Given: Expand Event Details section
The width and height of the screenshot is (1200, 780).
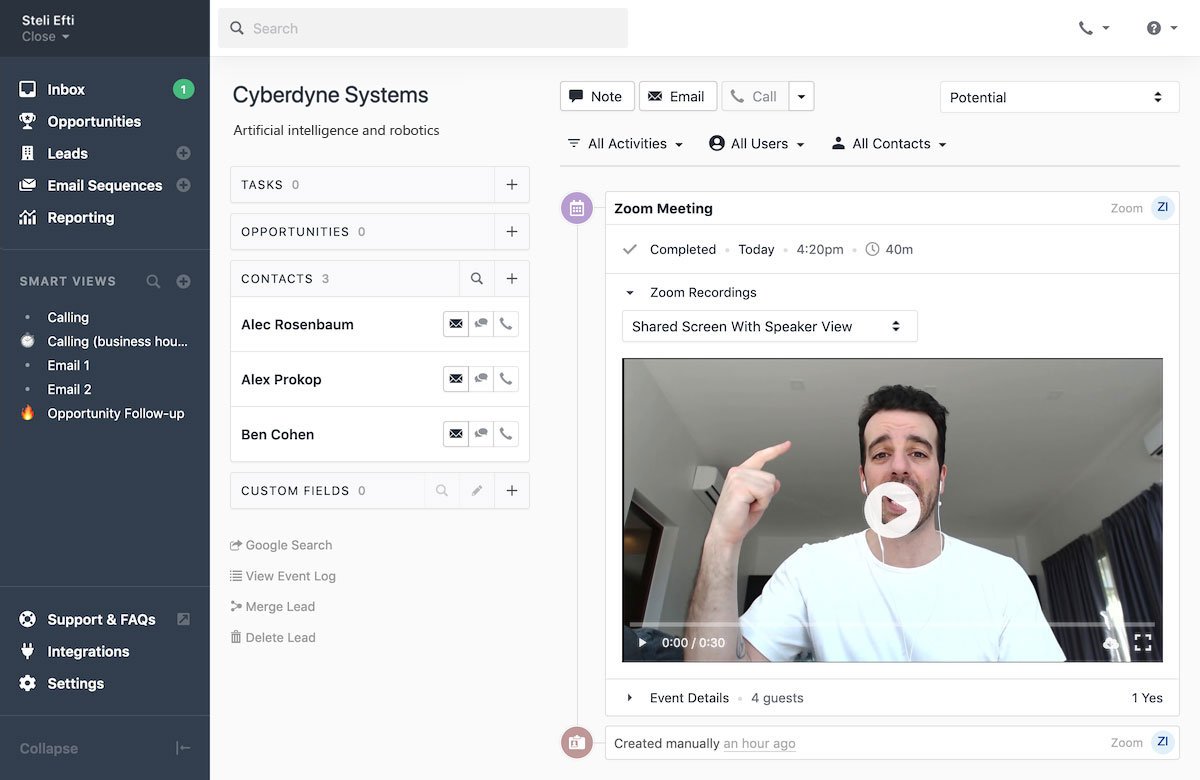Looking at the screenshot, I should 630,698.
